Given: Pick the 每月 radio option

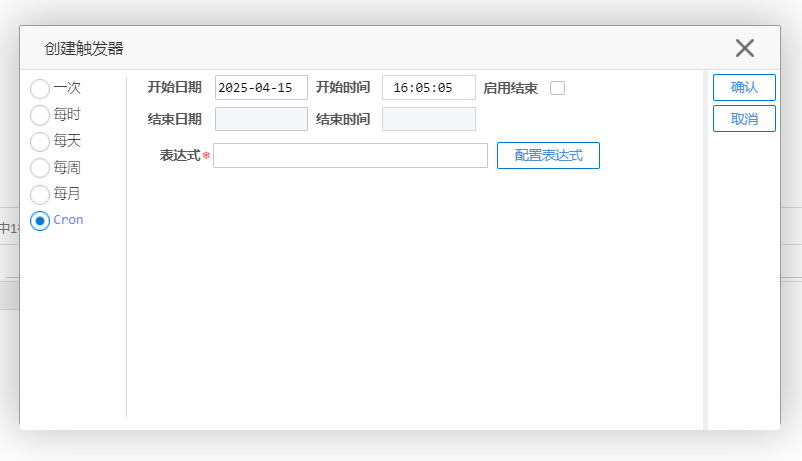Looking at the screenshot, I should click(x=40, y=194).
